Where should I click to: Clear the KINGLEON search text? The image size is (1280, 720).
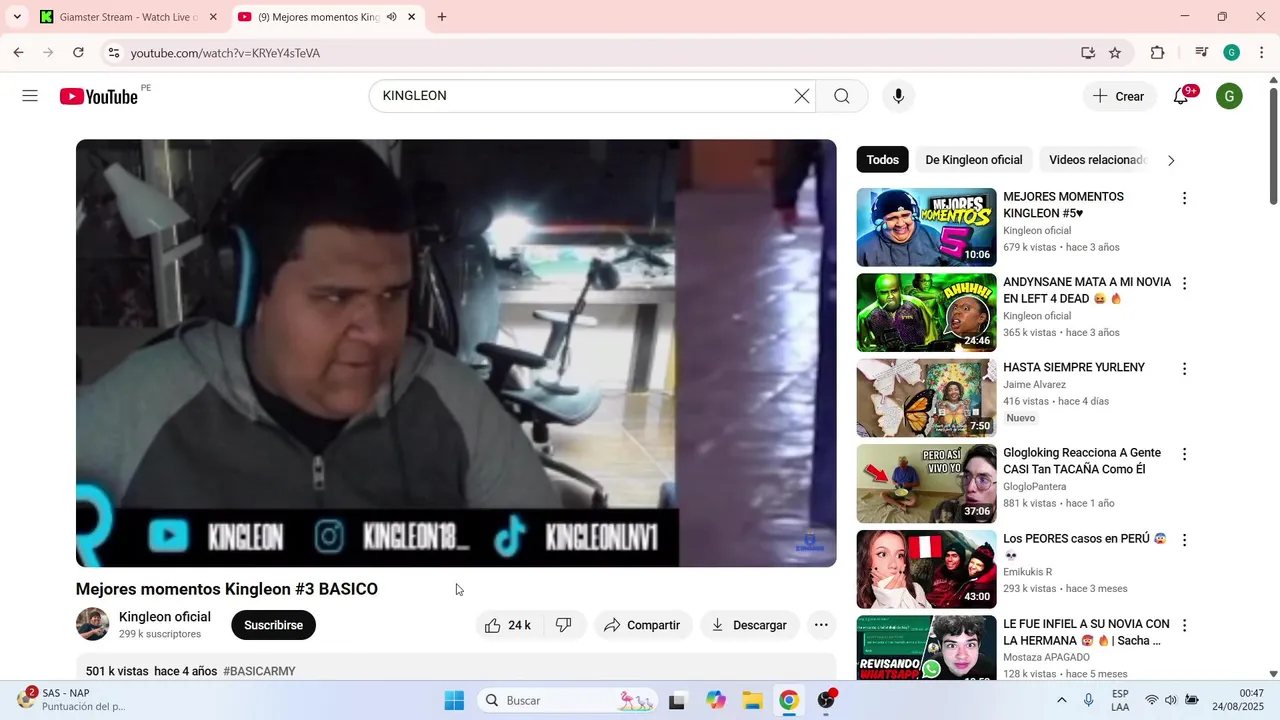pos(802,96)
